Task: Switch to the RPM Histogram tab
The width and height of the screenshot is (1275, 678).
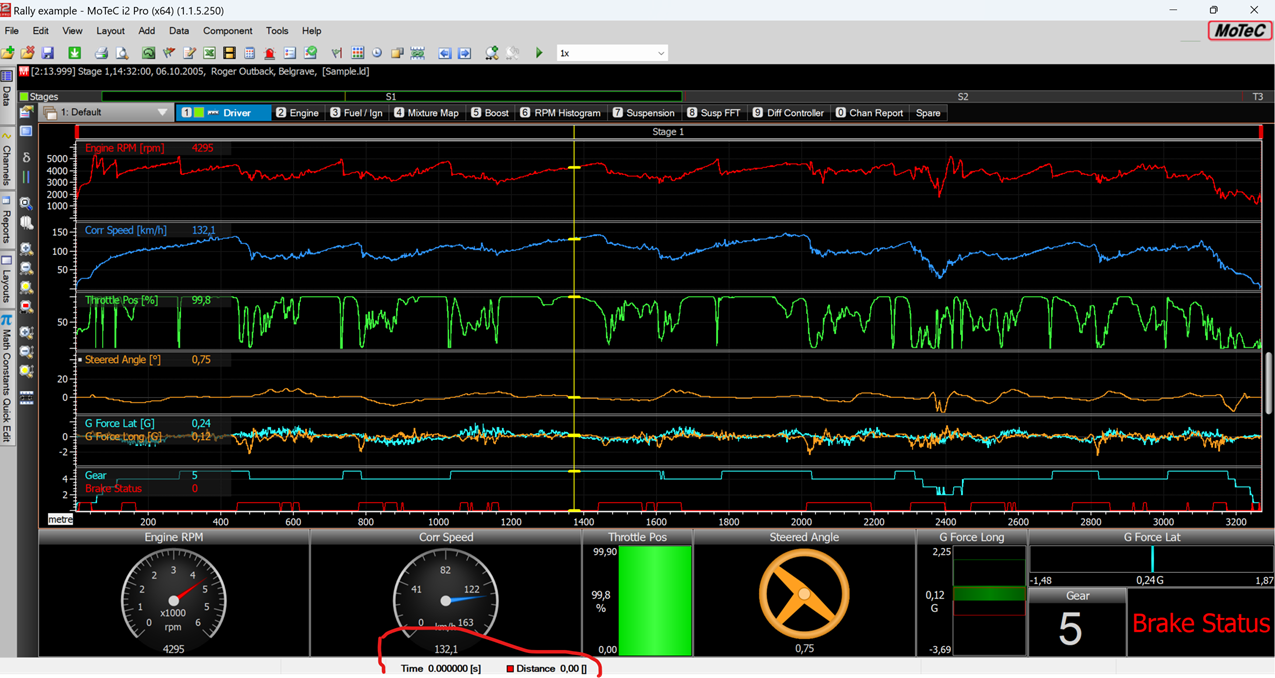Action: [x=561, y=113]
